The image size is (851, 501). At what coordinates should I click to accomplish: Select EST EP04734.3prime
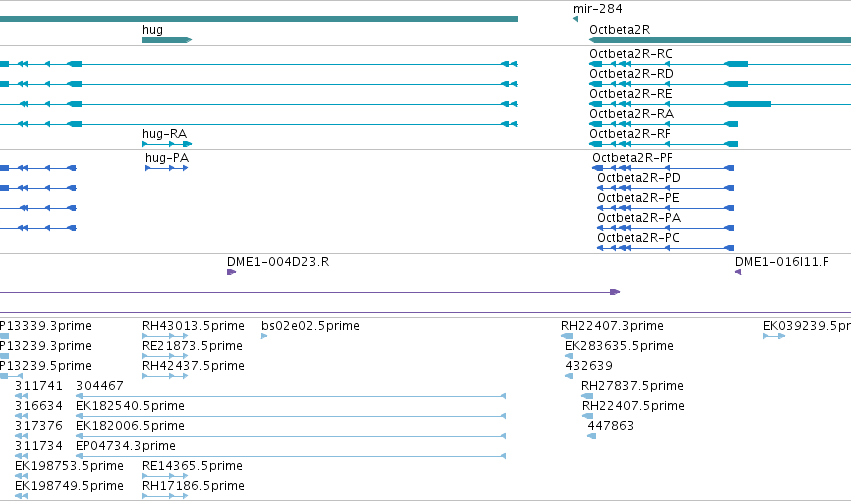coord(126,447)
